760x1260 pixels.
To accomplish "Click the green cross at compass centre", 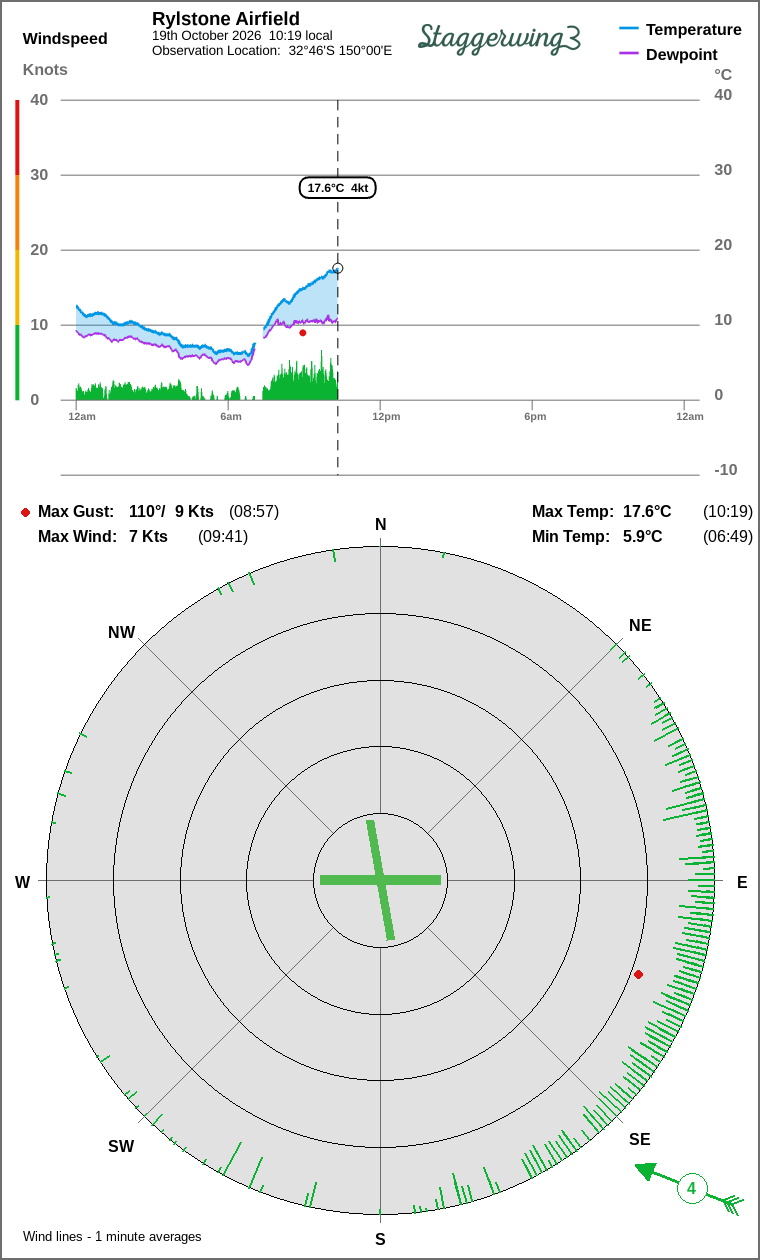I will pos(380,880).
